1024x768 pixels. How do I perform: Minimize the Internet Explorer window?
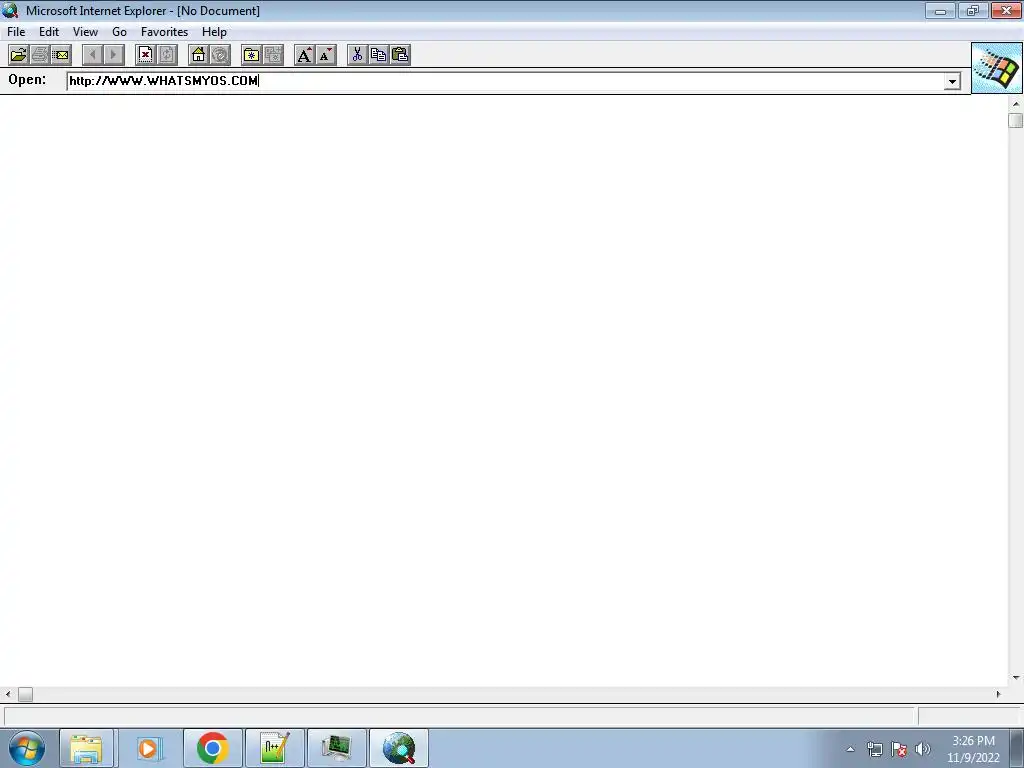click(x=940, y=10)
